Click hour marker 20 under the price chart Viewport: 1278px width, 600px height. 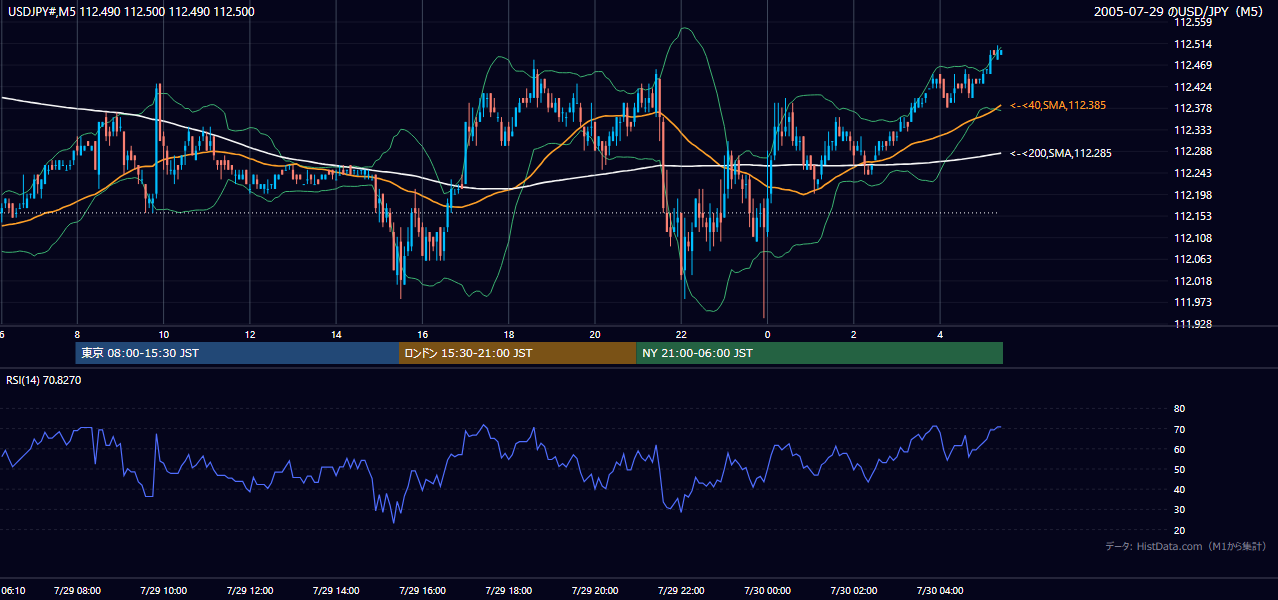pos(595,335)
